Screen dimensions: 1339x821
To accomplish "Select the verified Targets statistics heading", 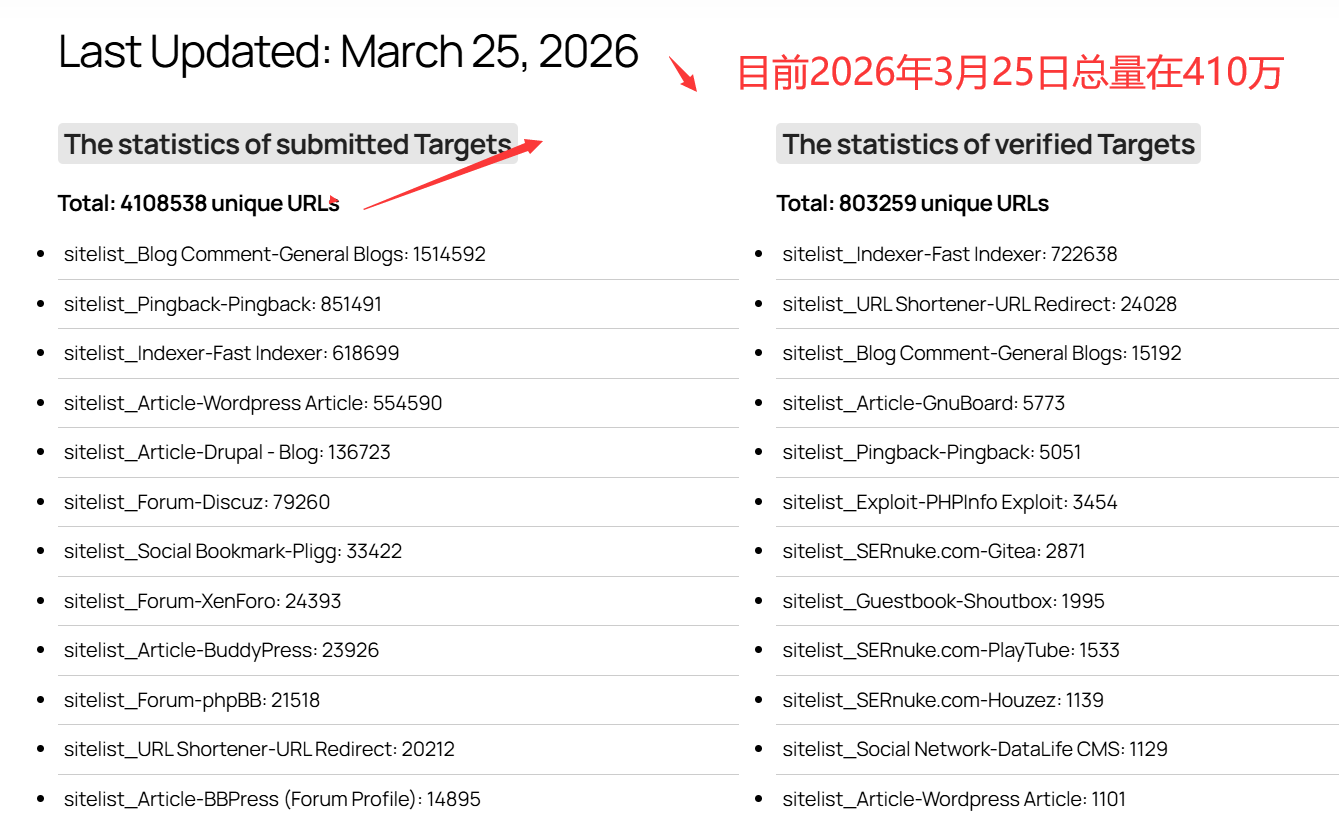I will coord(988,144).
